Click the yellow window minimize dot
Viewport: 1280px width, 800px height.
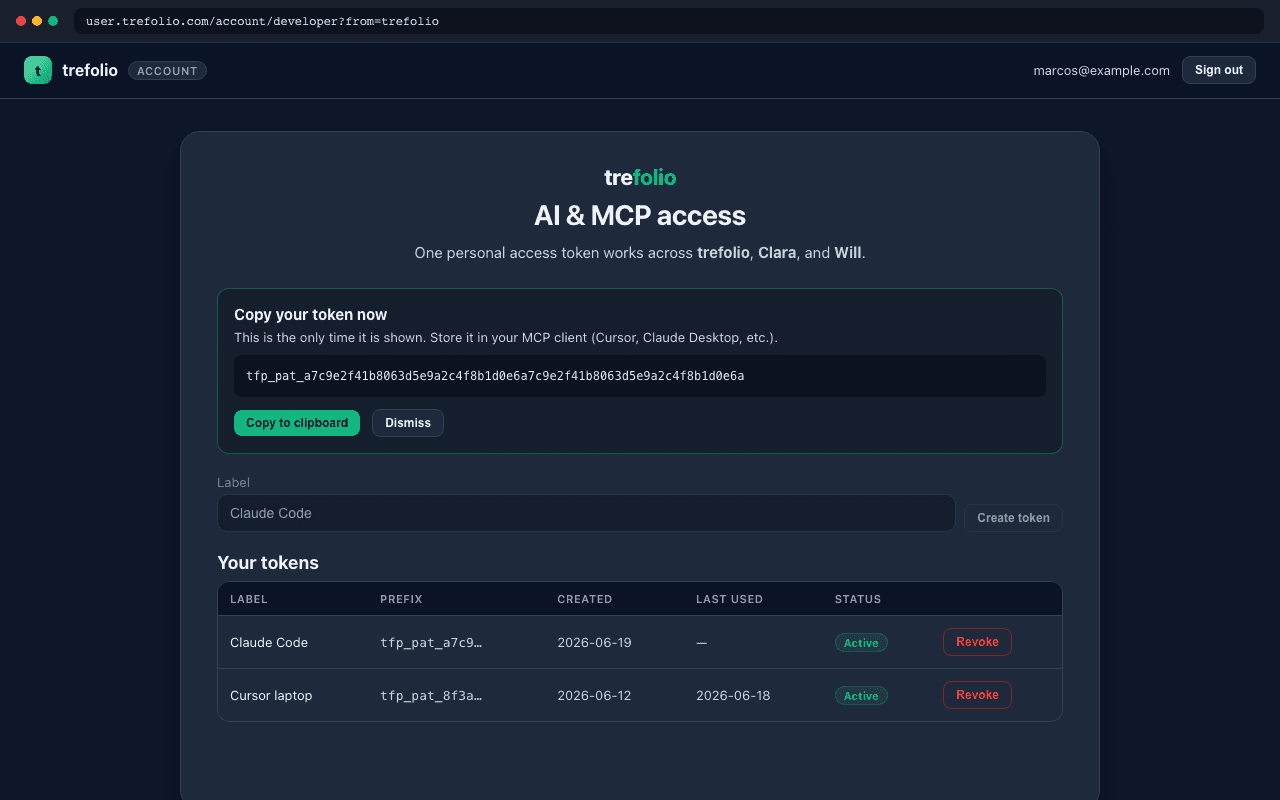click(x=37, y=21)
